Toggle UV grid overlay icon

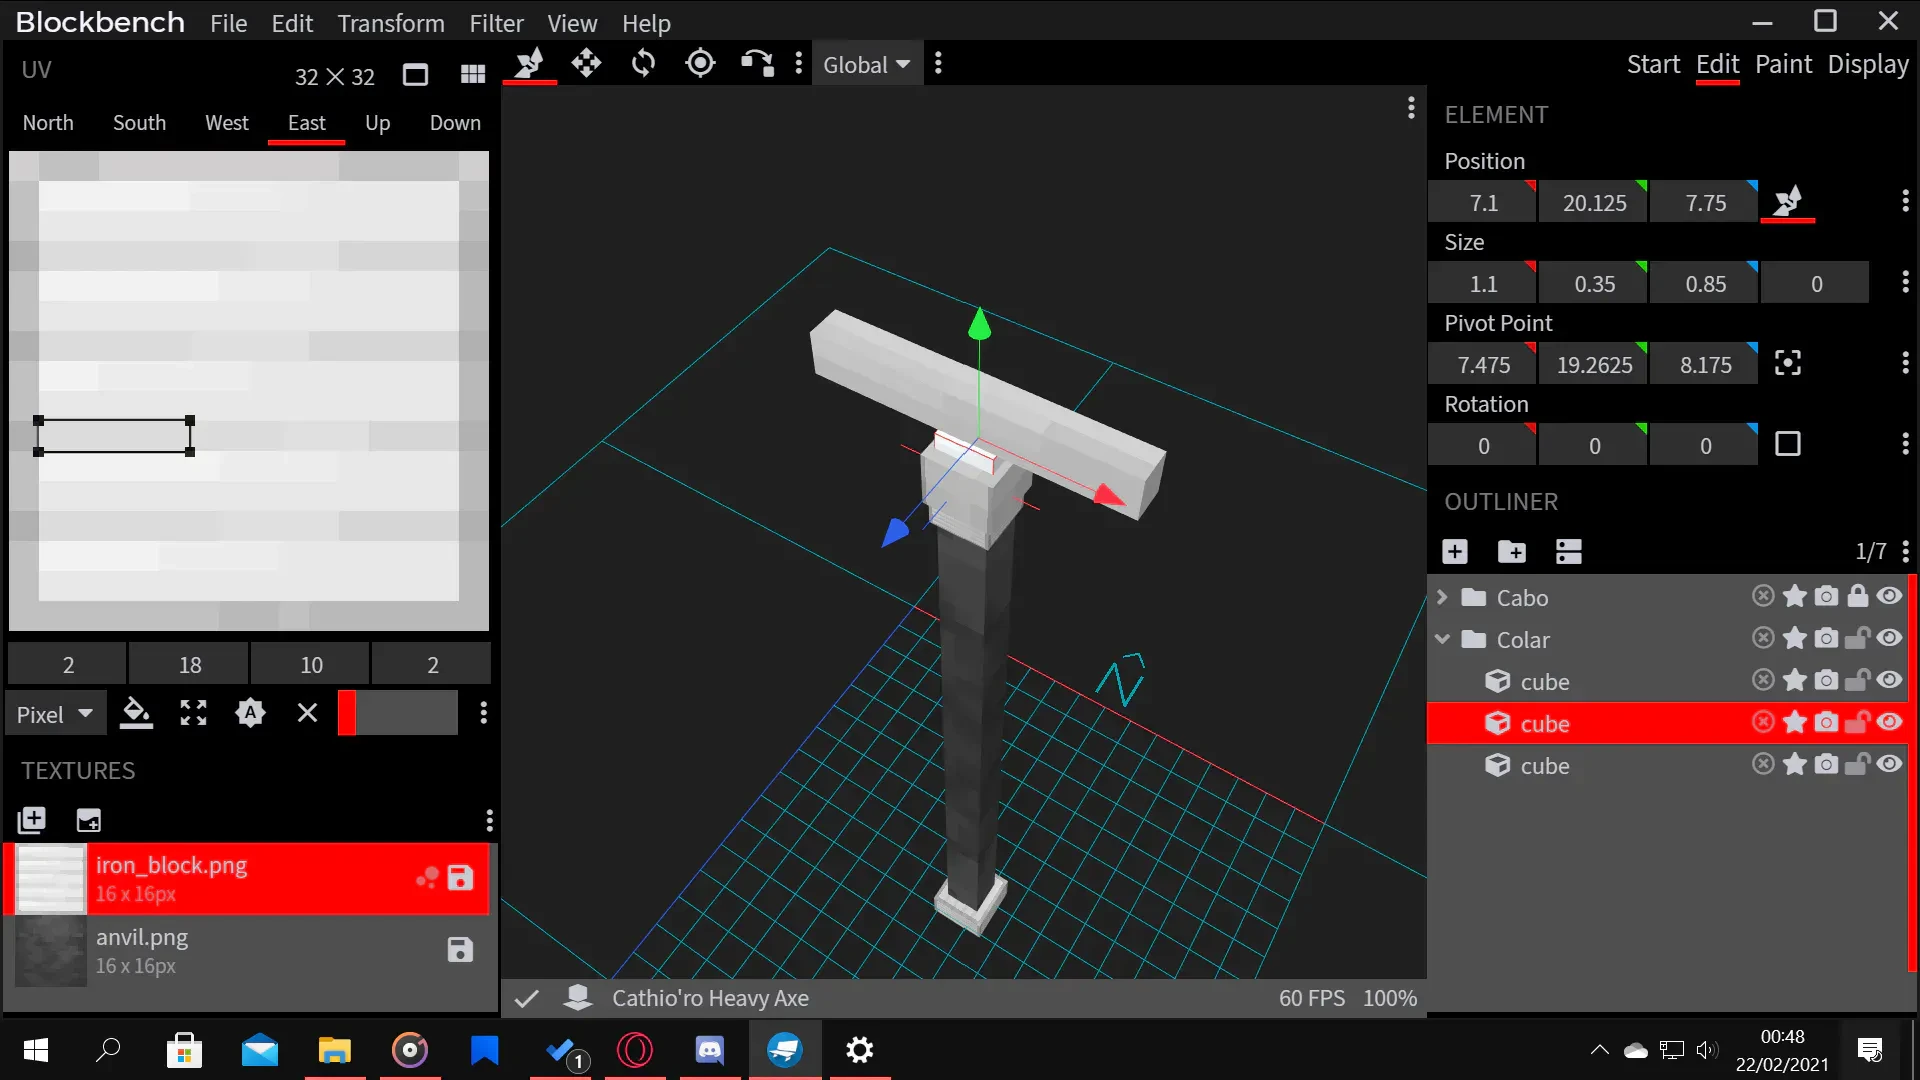click(472, 75)
